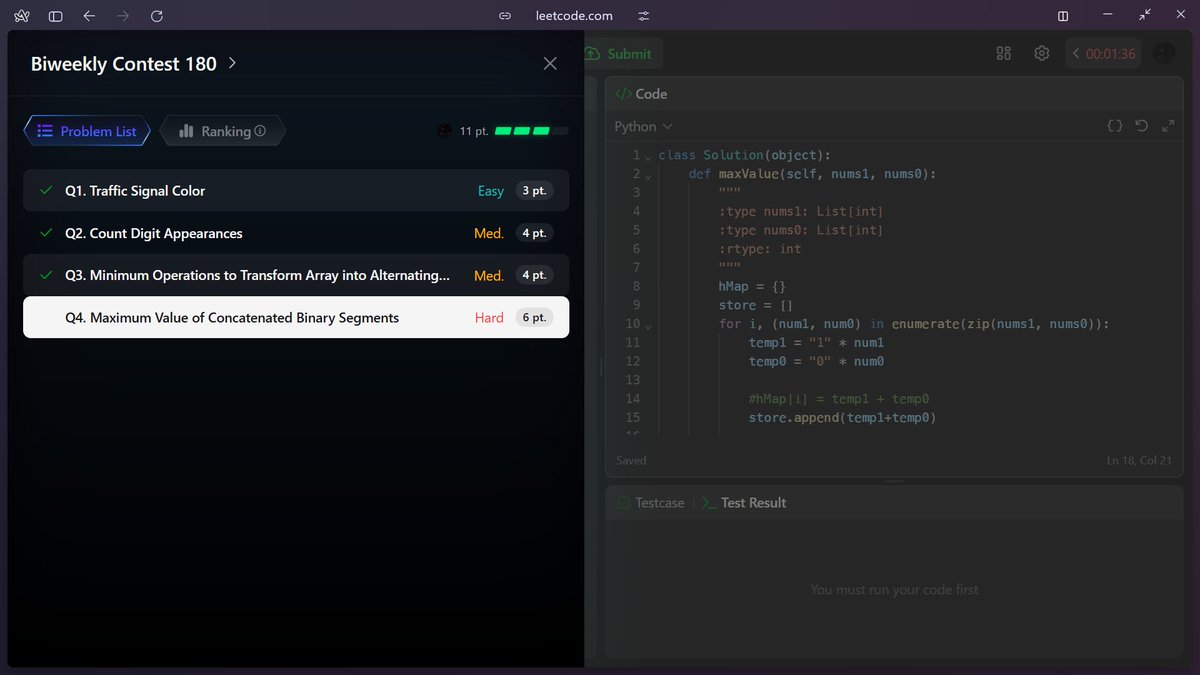Image resolution: width=1200 pixels, height=675 pixels.
Task: Click the 4 pt. badge on Q3
Action: coord(534,275)
